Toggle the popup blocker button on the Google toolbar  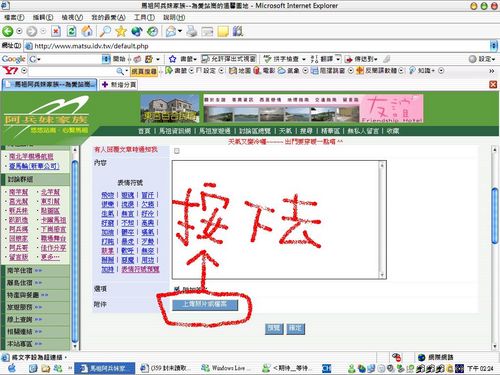pos(229,59)
